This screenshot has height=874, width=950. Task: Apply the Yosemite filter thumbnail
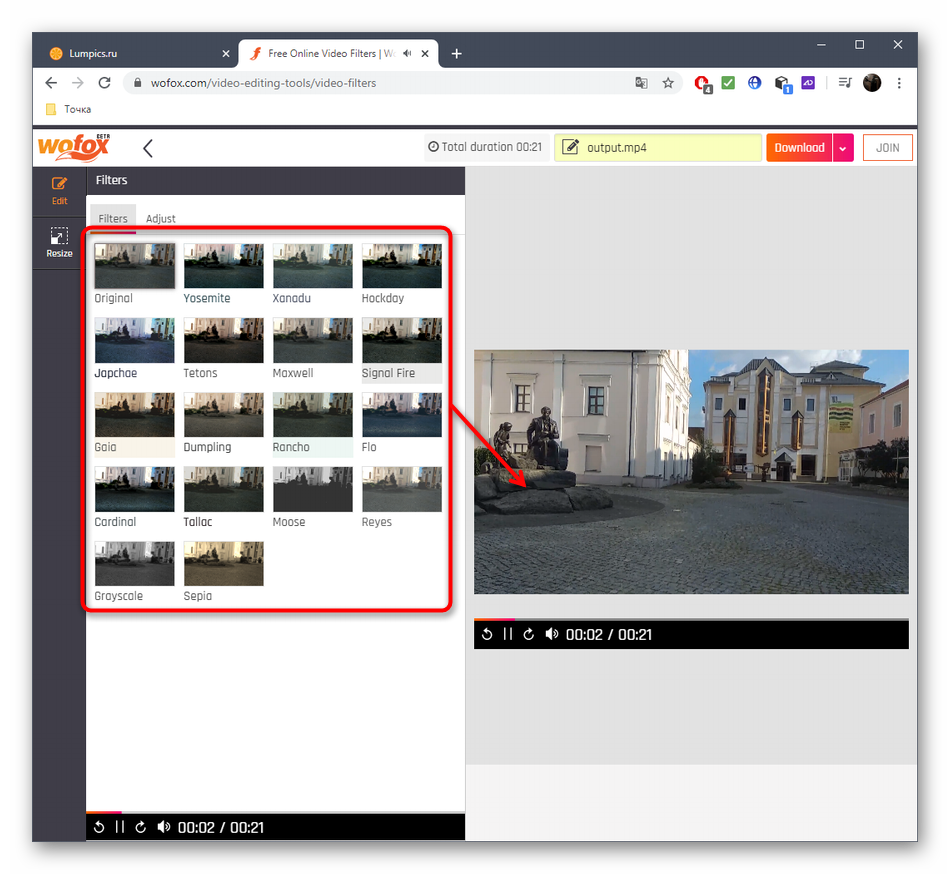point(223,266)
